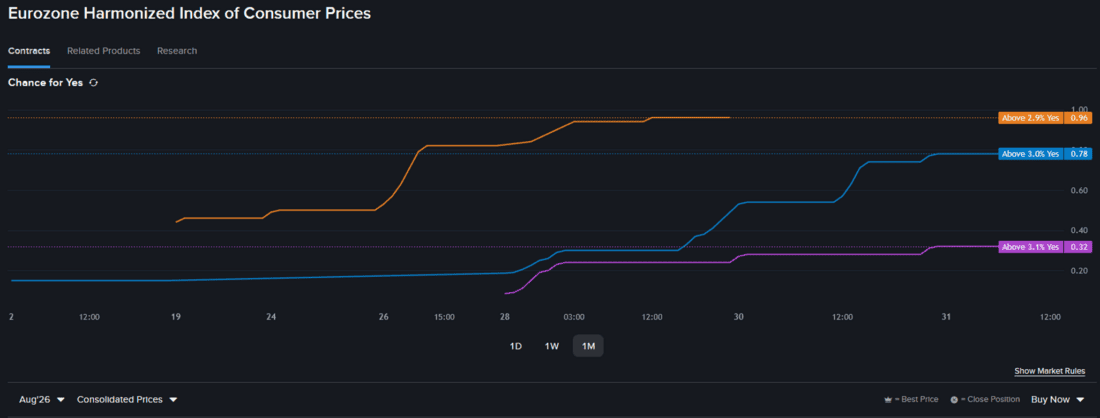The image size is (1100, 418).
Task: Click the Best Price crown icon
Action: coord(887,400)
